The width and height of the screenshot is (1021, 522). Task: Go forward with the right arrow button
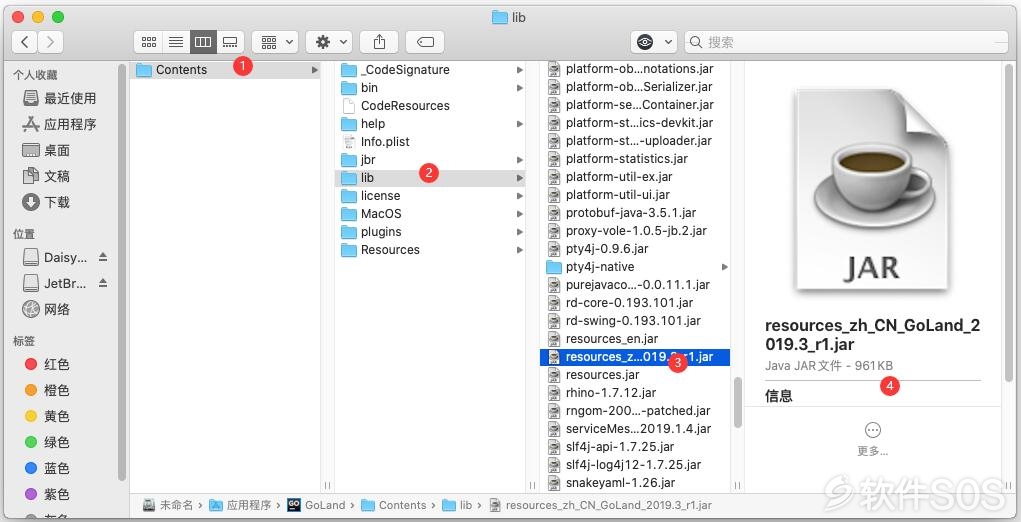pyautogui.click(x=50, y=42)
